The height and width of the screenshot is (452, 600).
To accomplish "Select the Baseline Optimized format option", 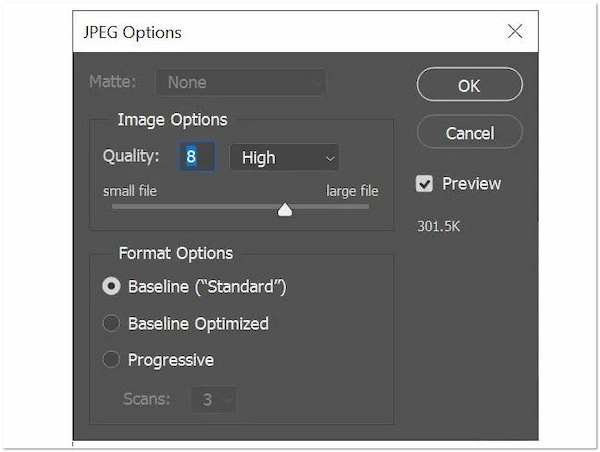I will pyautogui.click(x=111, y=323).
